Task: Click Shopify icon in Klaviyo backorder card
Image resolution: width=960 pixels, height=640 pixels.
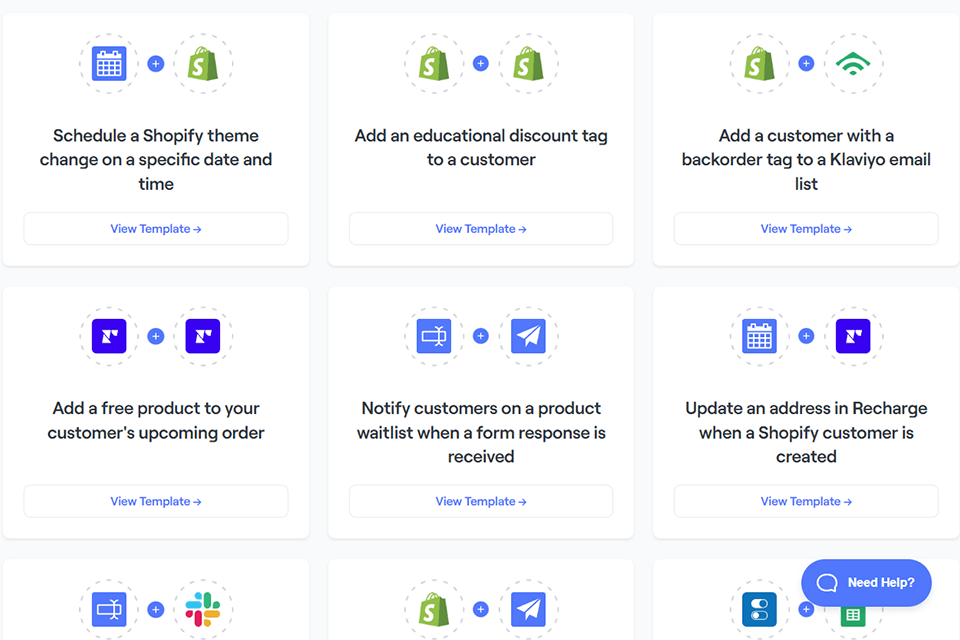Action: coord(759,63)
